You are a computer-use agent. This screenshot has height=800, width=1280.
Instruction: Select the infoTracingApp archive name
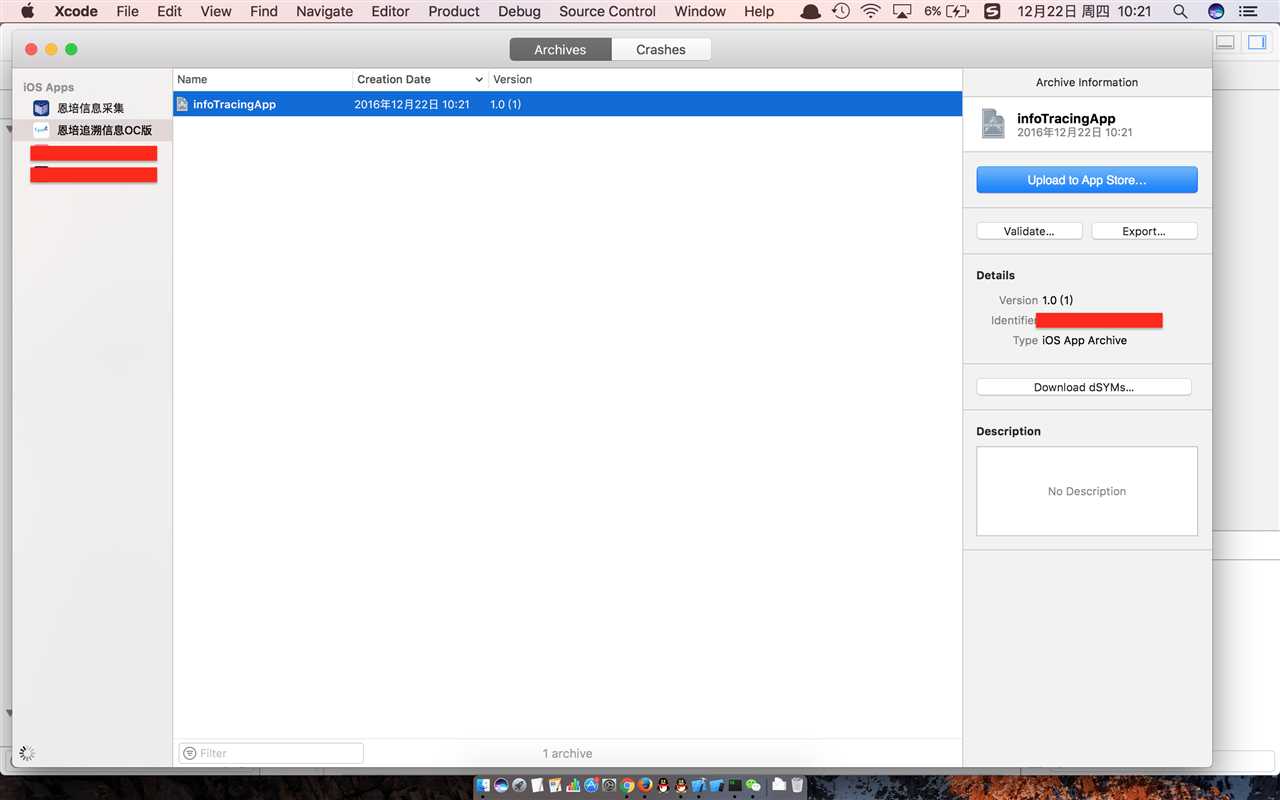pyautogui.click(x=234, y=104)
